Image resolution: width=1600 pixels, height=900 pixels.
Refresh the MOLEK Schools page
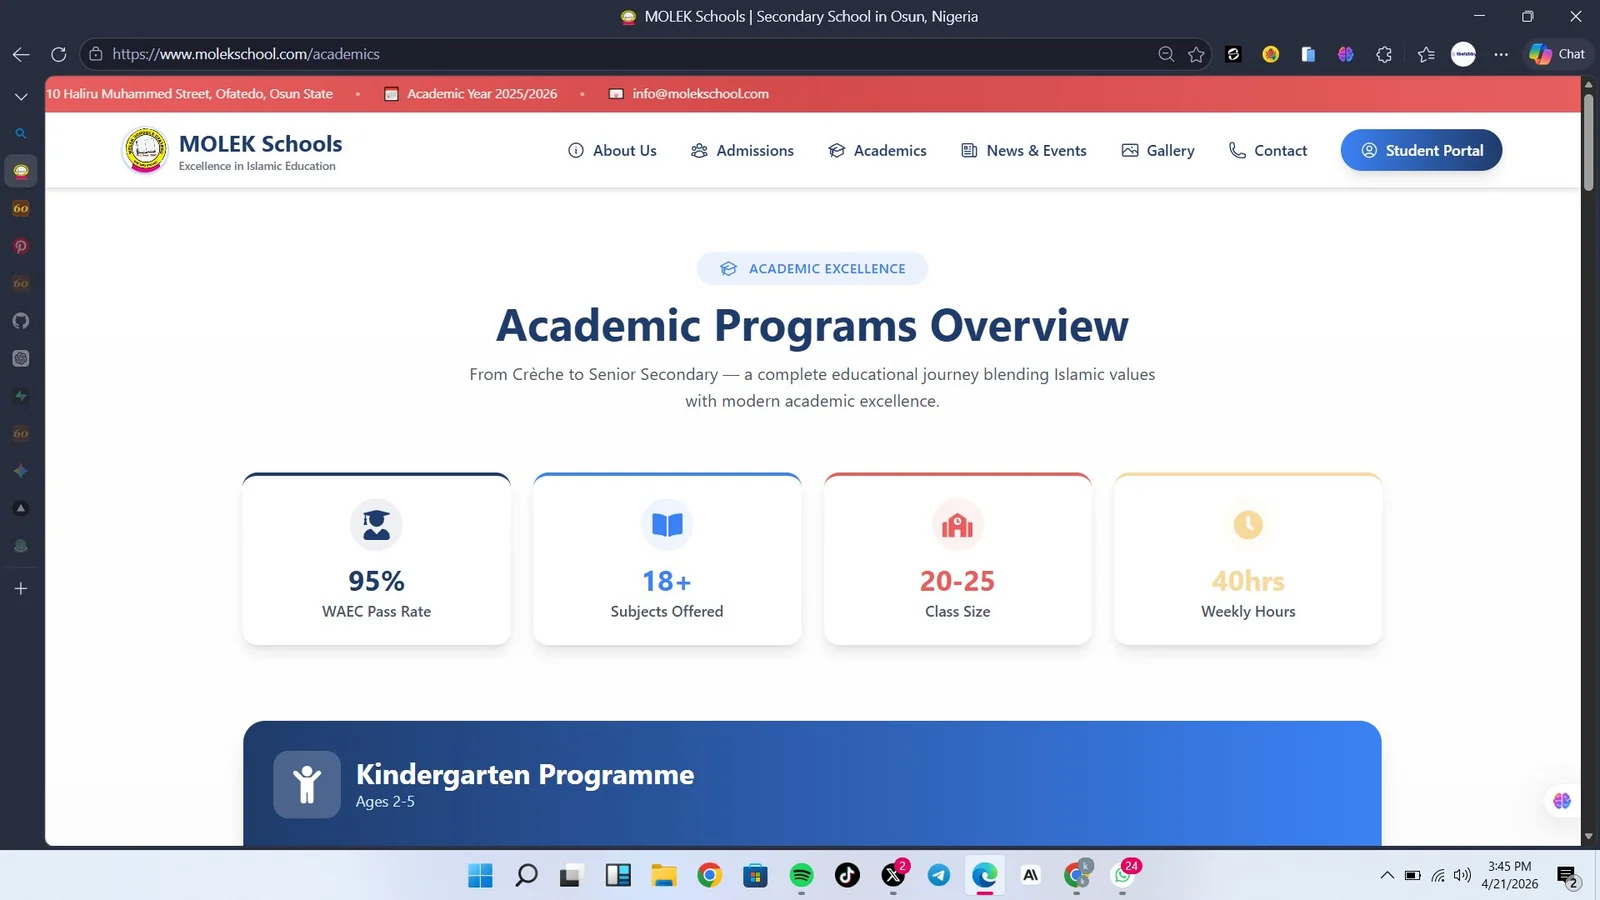(x=58, y=54)
